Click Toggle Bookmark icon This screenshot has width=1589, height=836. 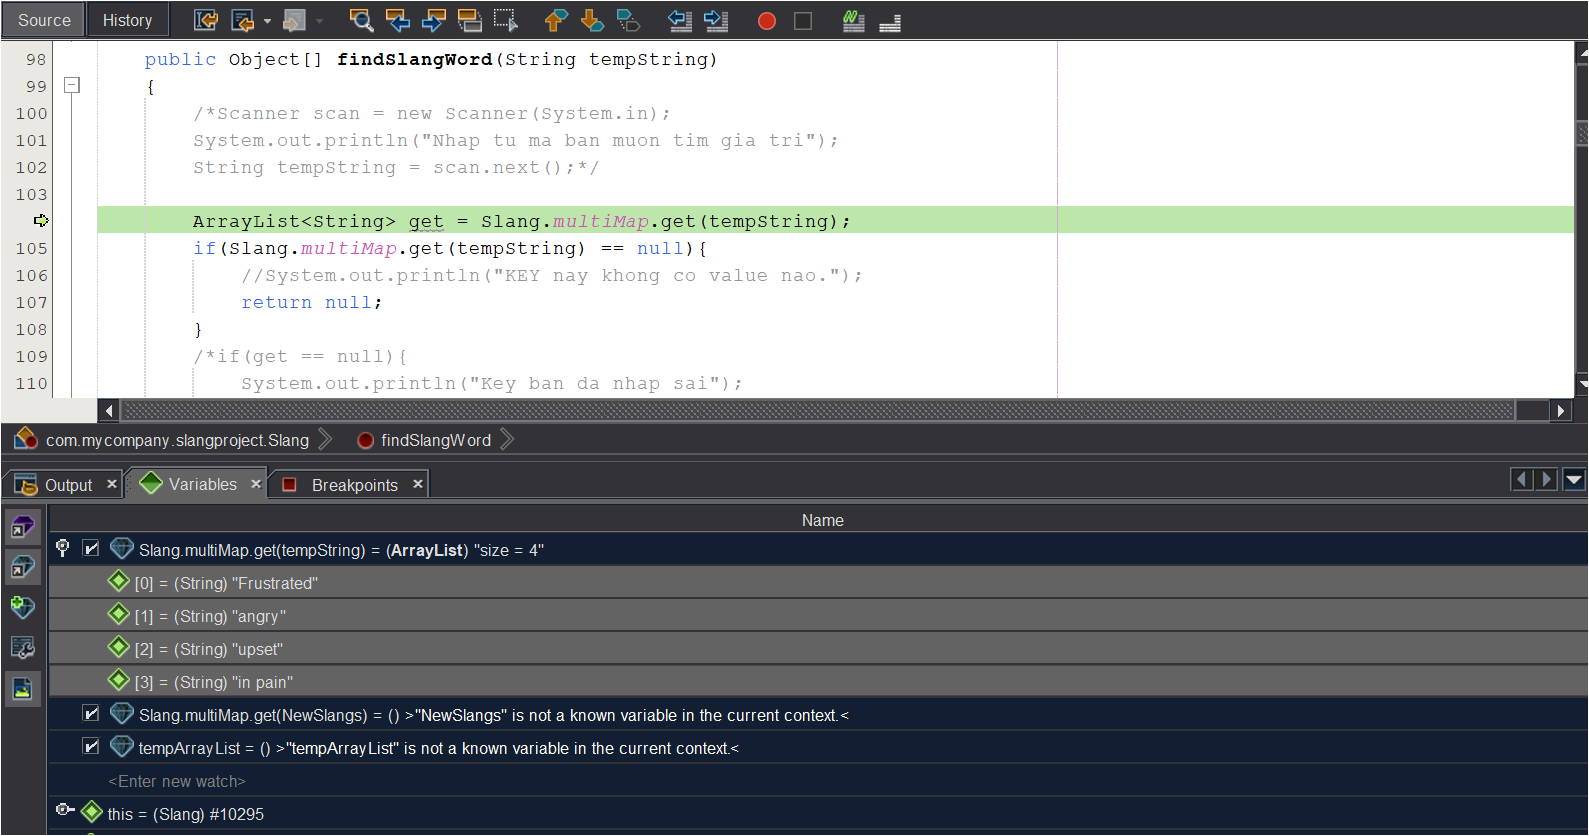coord(628,20)
